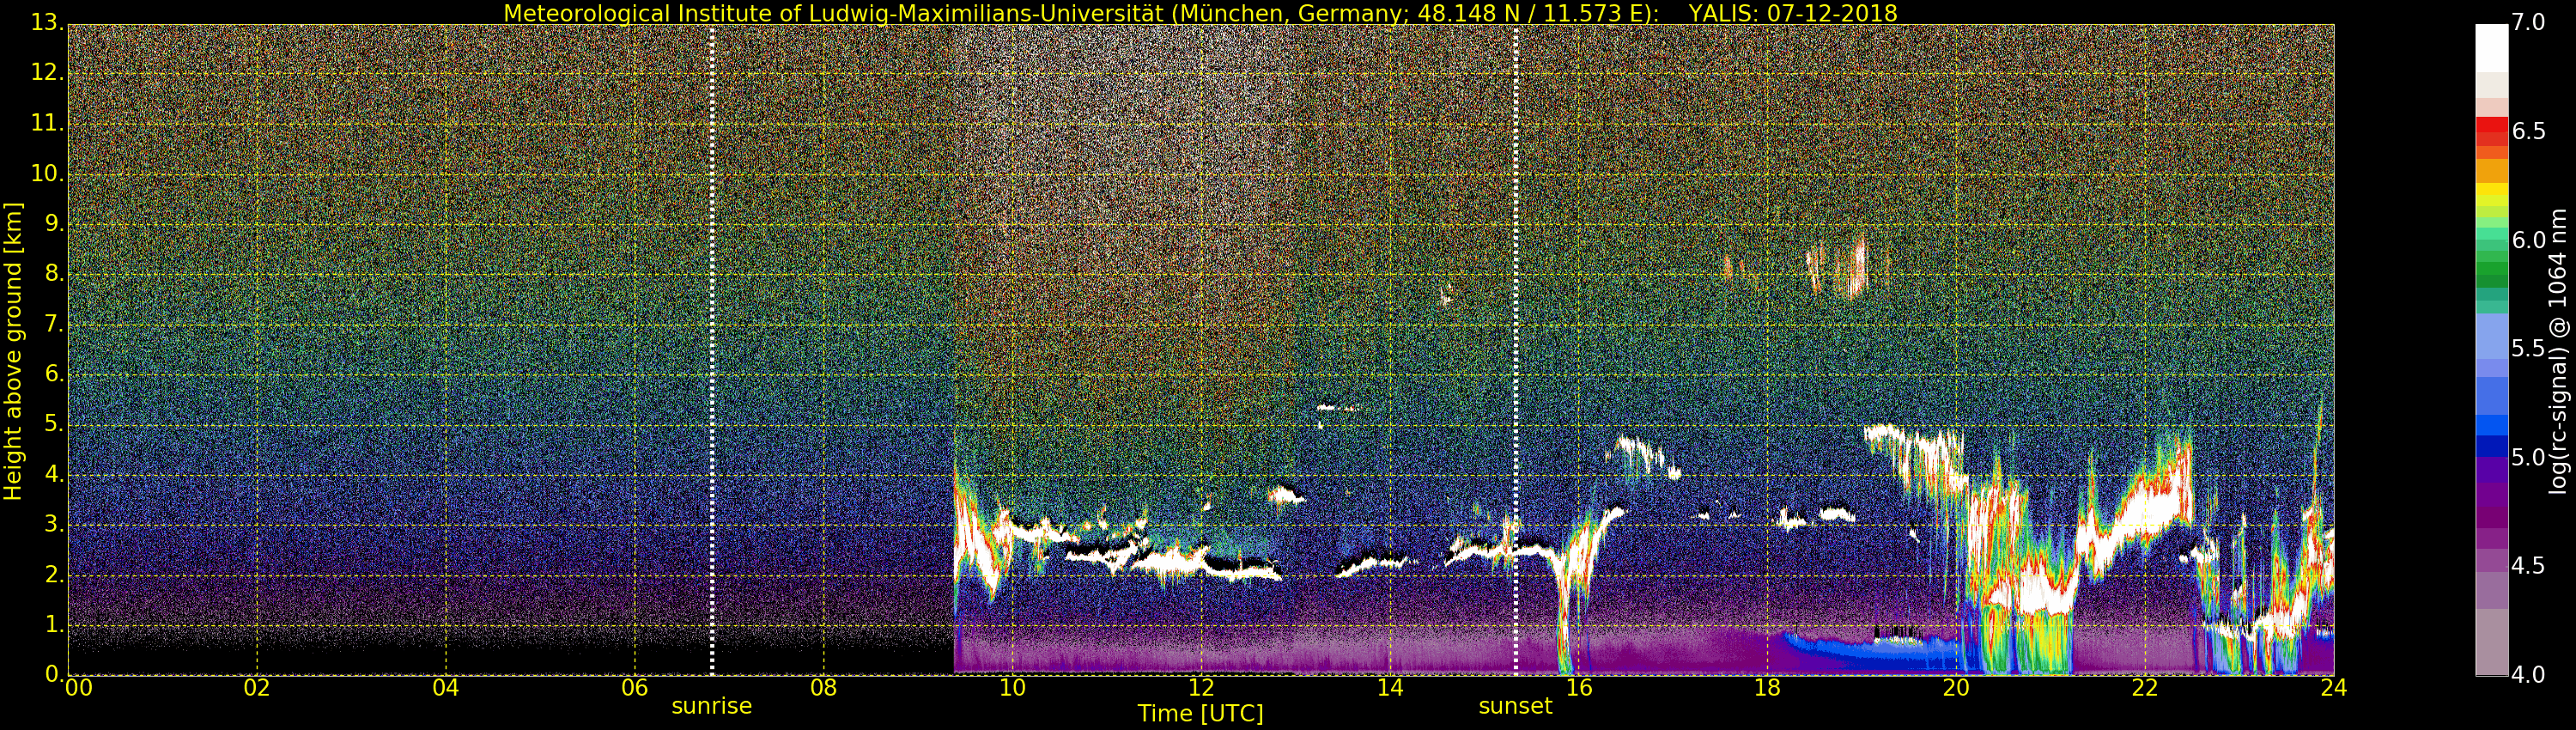Click the white dotted sunset marker line
Image resolution: width=2576 pixels, height=730 pixels.
[x=1516, y=350]
